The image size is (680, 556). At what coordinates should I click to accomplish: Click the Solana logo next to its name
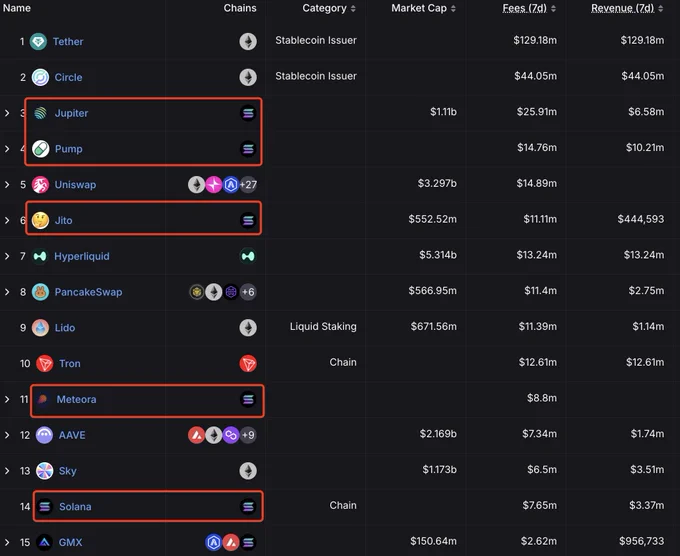[45, 507]
